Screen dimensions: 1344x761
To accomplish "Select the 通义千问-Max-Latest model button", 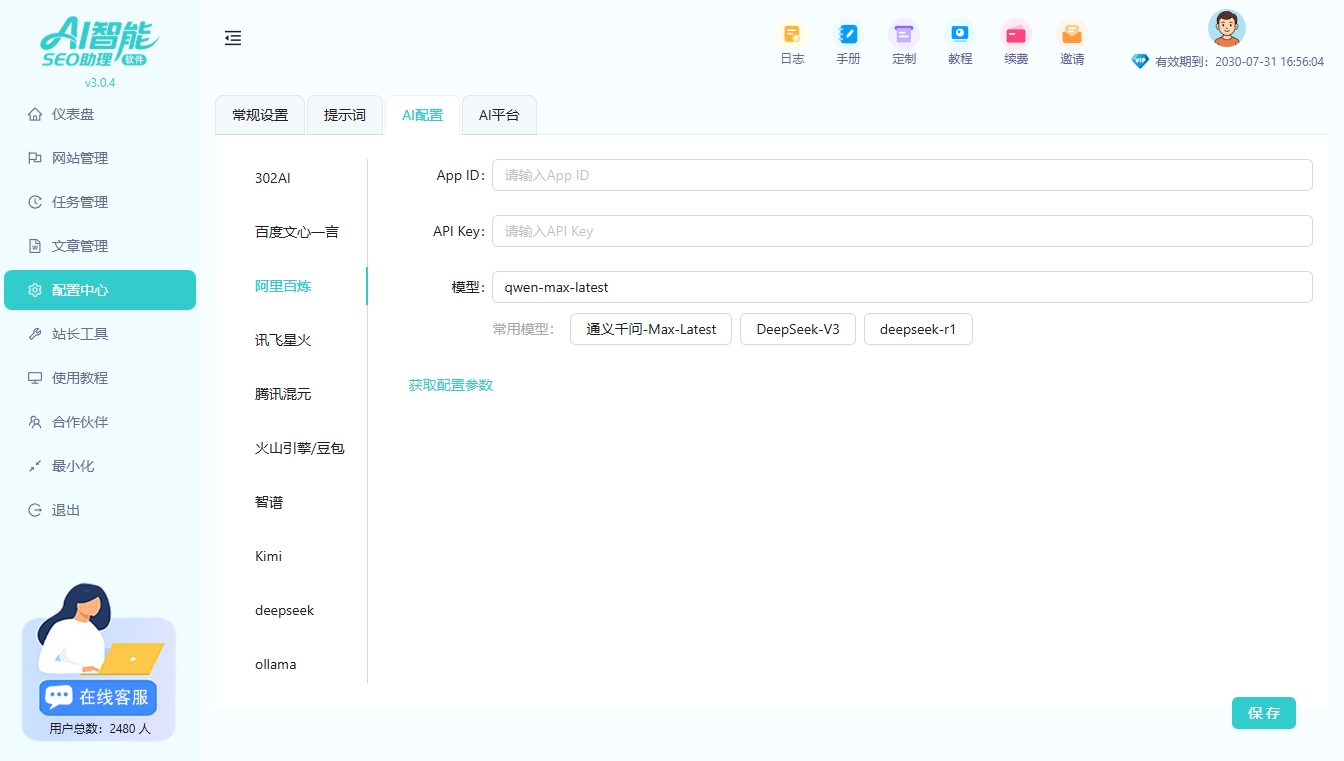I will click(650, 328).
